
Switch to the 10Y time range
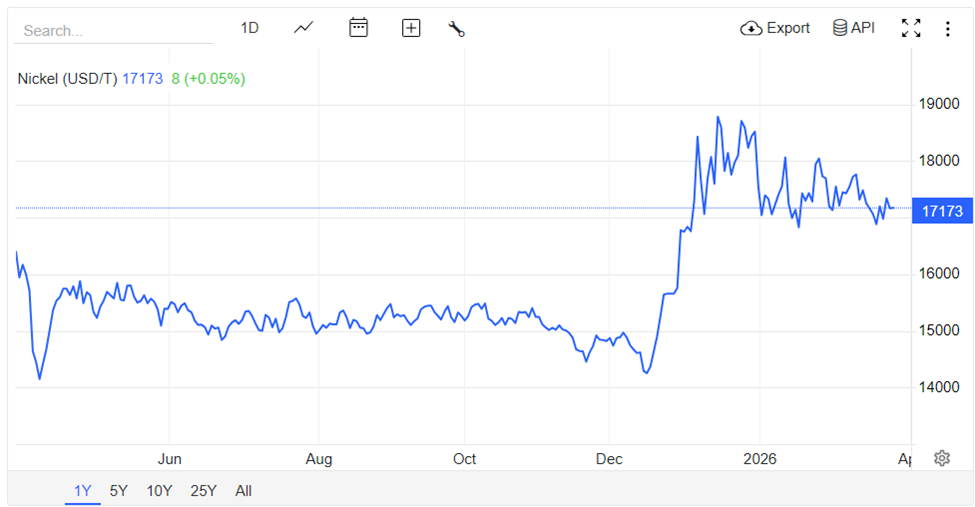pyautogui.click(x=158, y=490)
